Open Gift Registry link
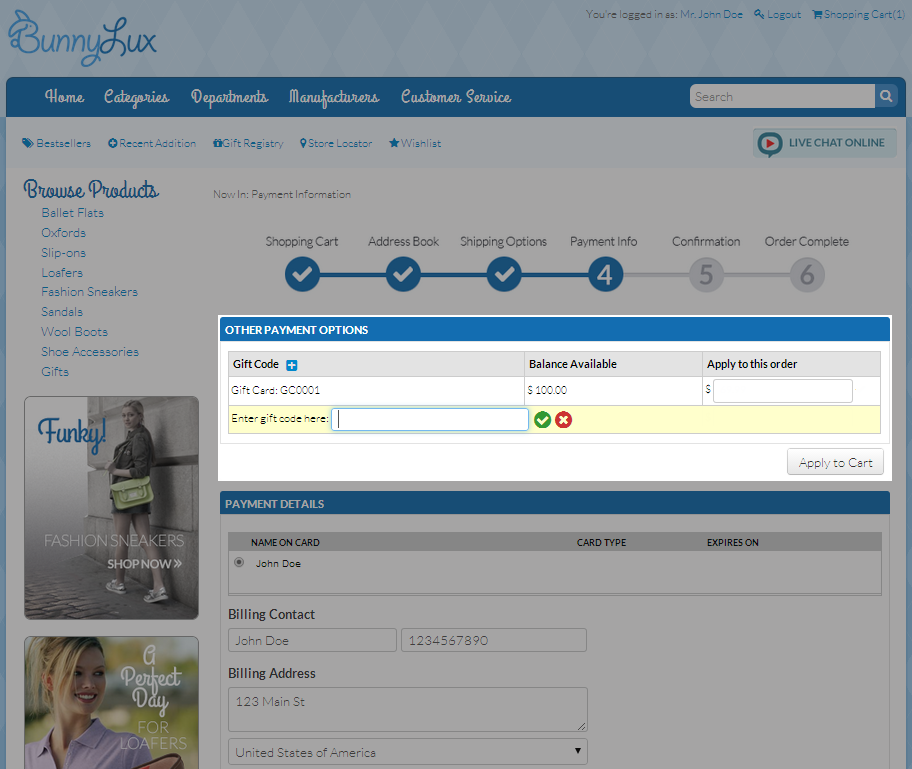The height and width of the screenshot is (769, 912). point(248,143)
